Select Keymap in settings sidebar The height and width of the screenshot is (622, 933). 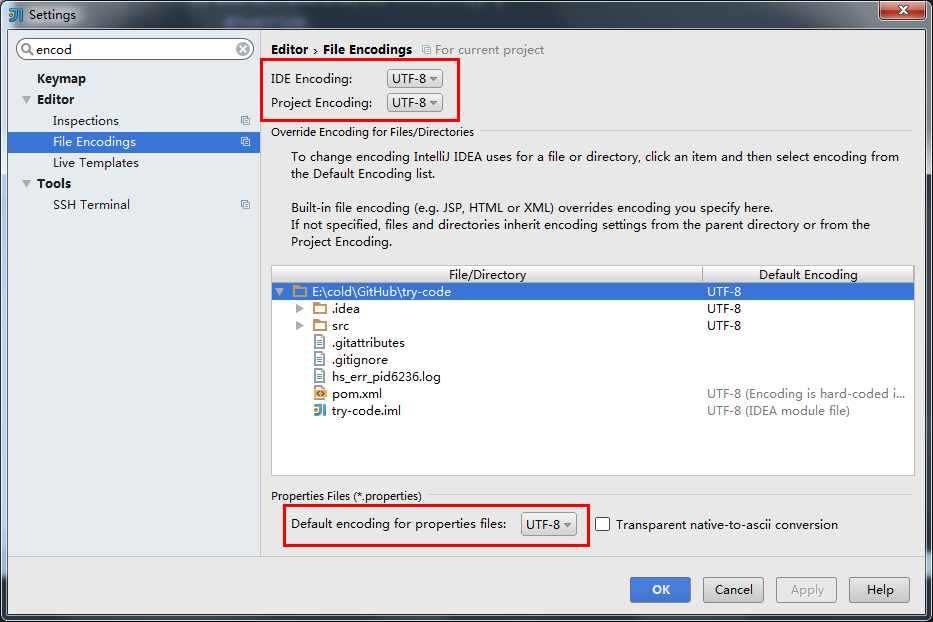pos(61,79)
